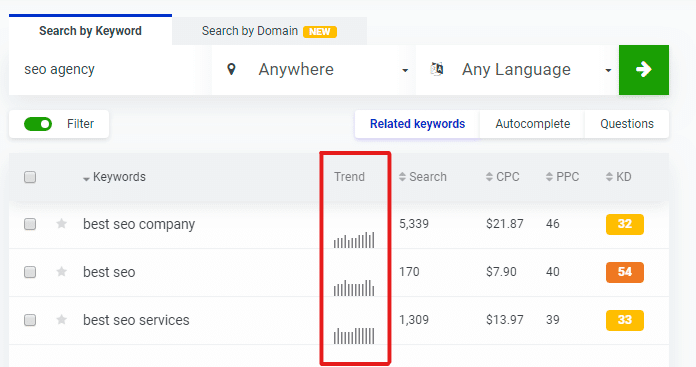Click the search volume value 5,339
The height and width of the screenshot is (367, 696).
(x=414, y=224)
